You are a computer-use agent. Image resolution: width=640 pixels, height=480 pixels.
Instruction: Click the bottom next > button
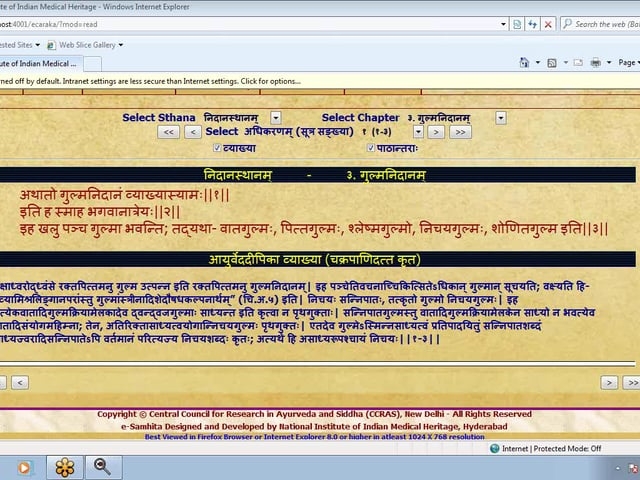(x=609, y=383)
